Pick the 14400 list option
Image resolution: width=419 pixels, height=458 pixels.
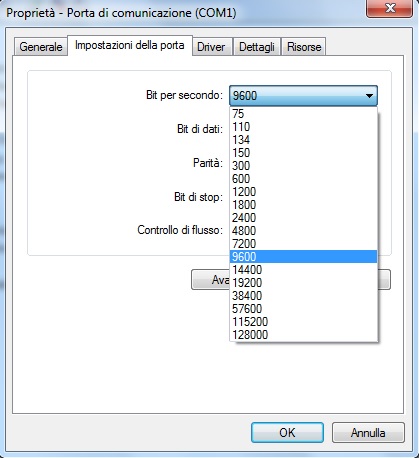pyautogui.click(x=304, y=270)
